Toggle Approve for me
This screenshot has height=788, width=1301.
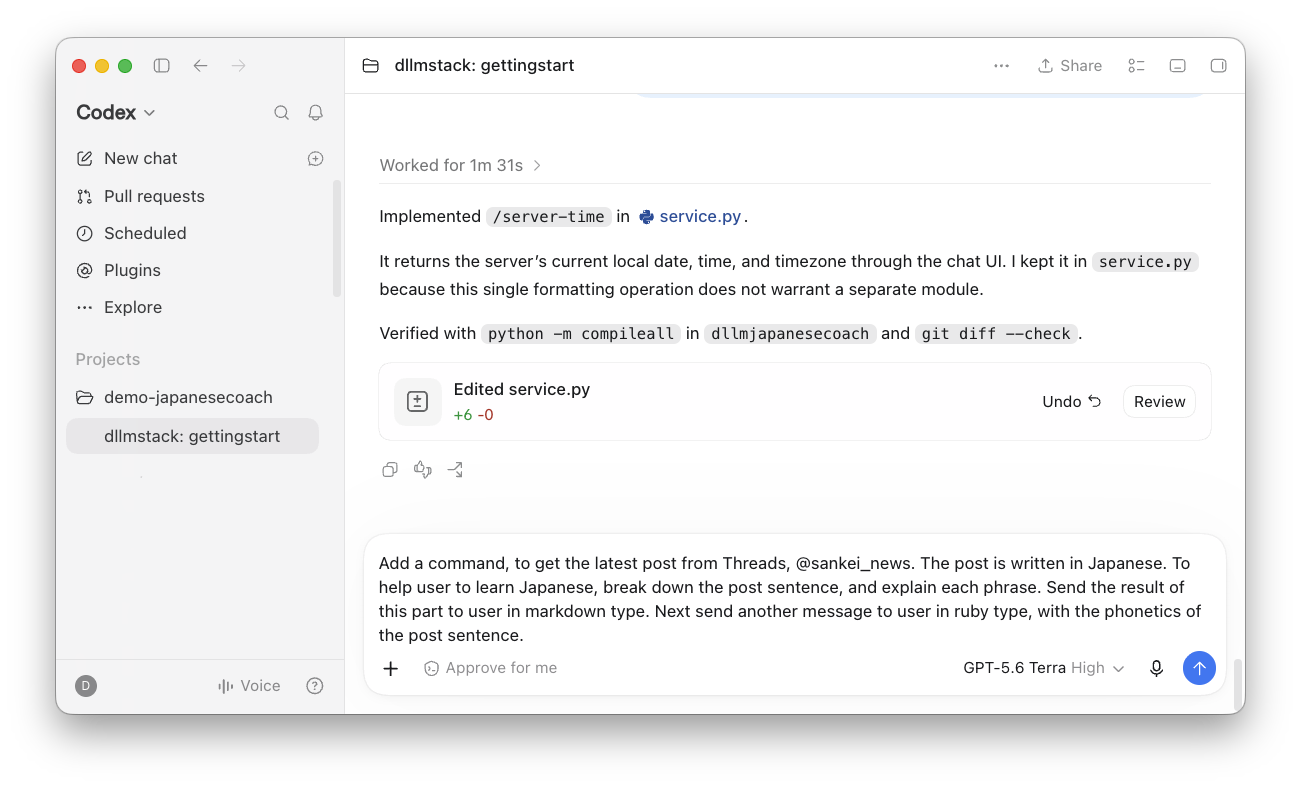tap(490, 669)
